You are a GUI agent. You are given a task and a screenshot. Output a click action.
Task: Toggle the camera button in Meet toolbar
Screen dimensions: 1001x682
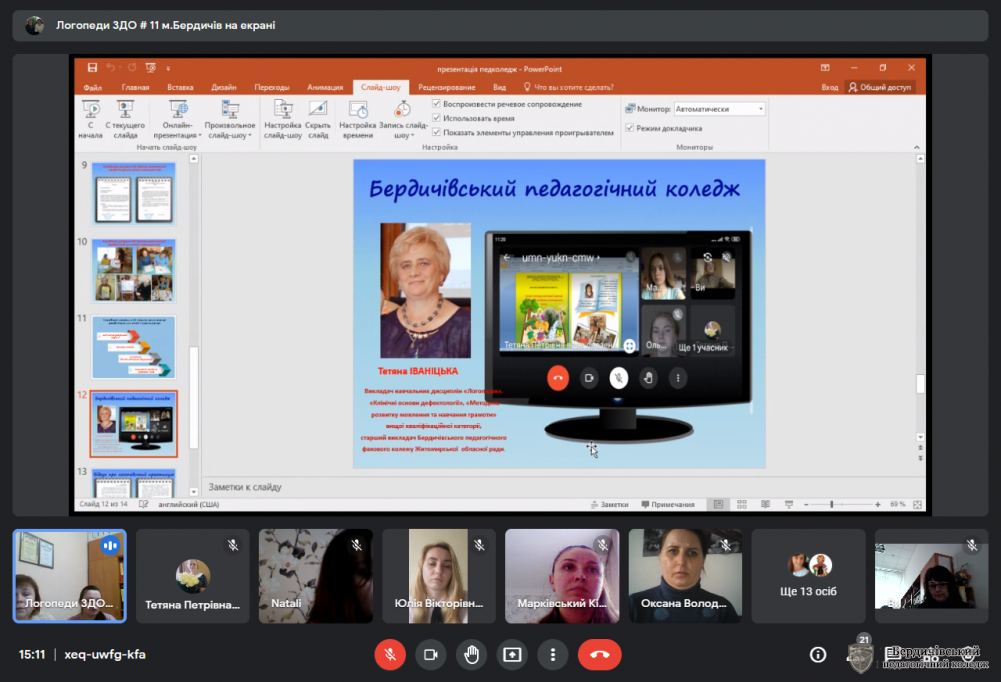[431, 654]
